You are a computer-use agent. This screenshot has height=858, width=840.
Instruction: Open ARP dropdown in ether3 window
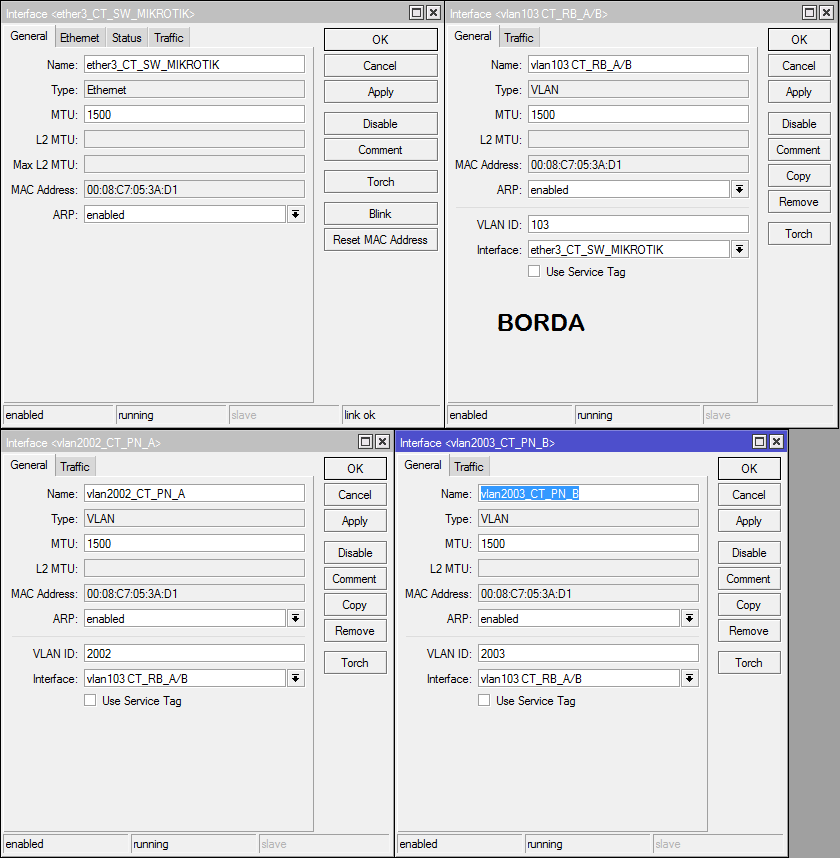click(x=296, y=214)
